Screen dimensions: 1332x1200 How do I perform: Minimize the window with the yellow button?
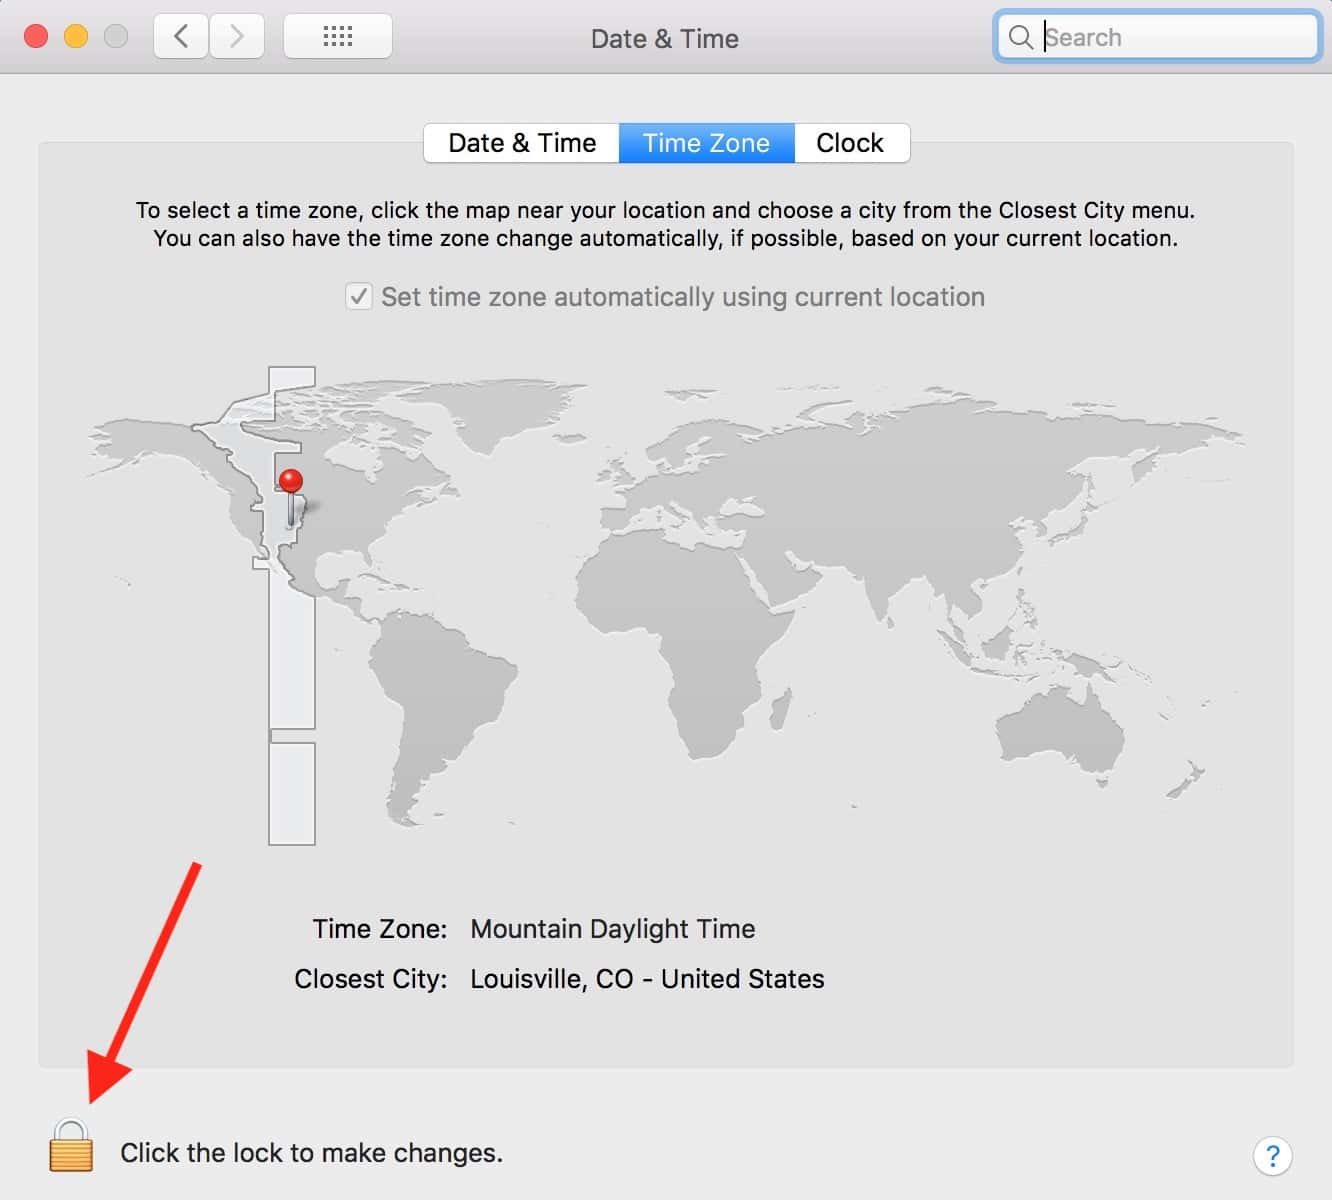click(x=76, y=37)
